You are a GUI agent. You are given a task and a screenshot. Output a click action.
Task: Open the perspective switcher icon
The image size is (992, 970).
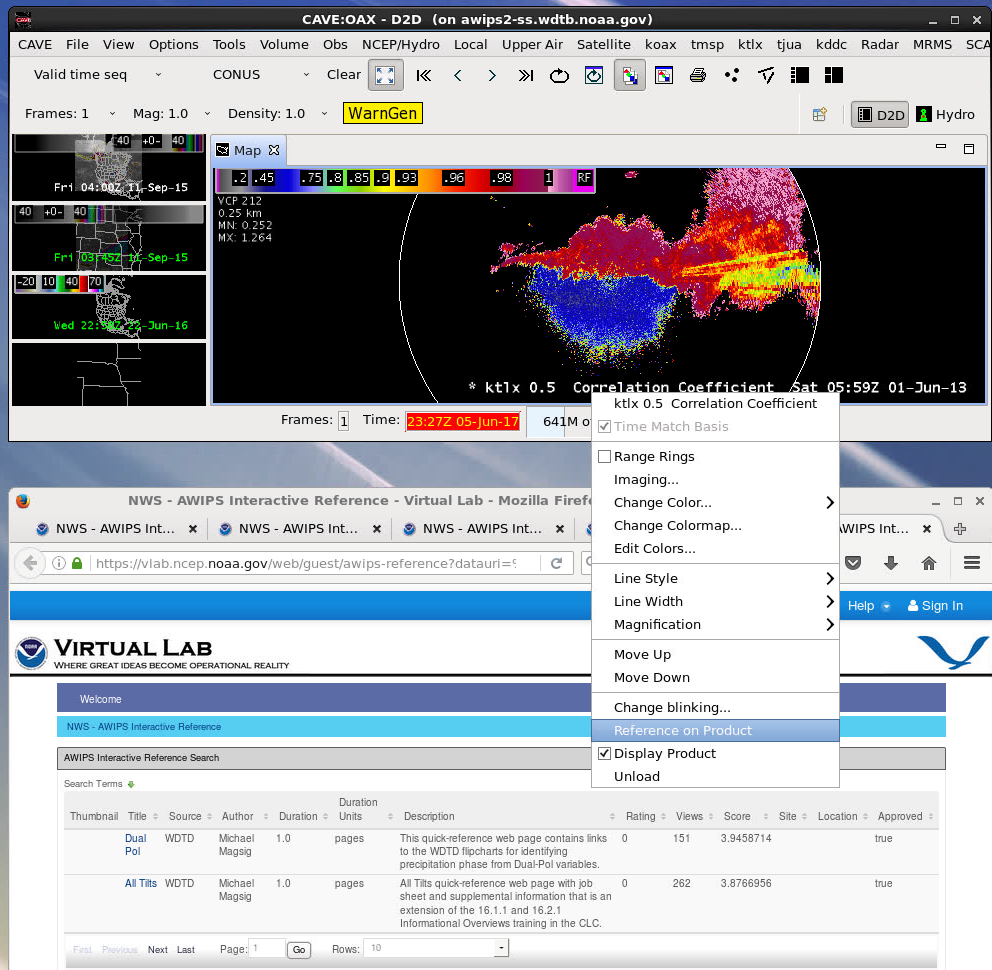(x=819, y=115)
